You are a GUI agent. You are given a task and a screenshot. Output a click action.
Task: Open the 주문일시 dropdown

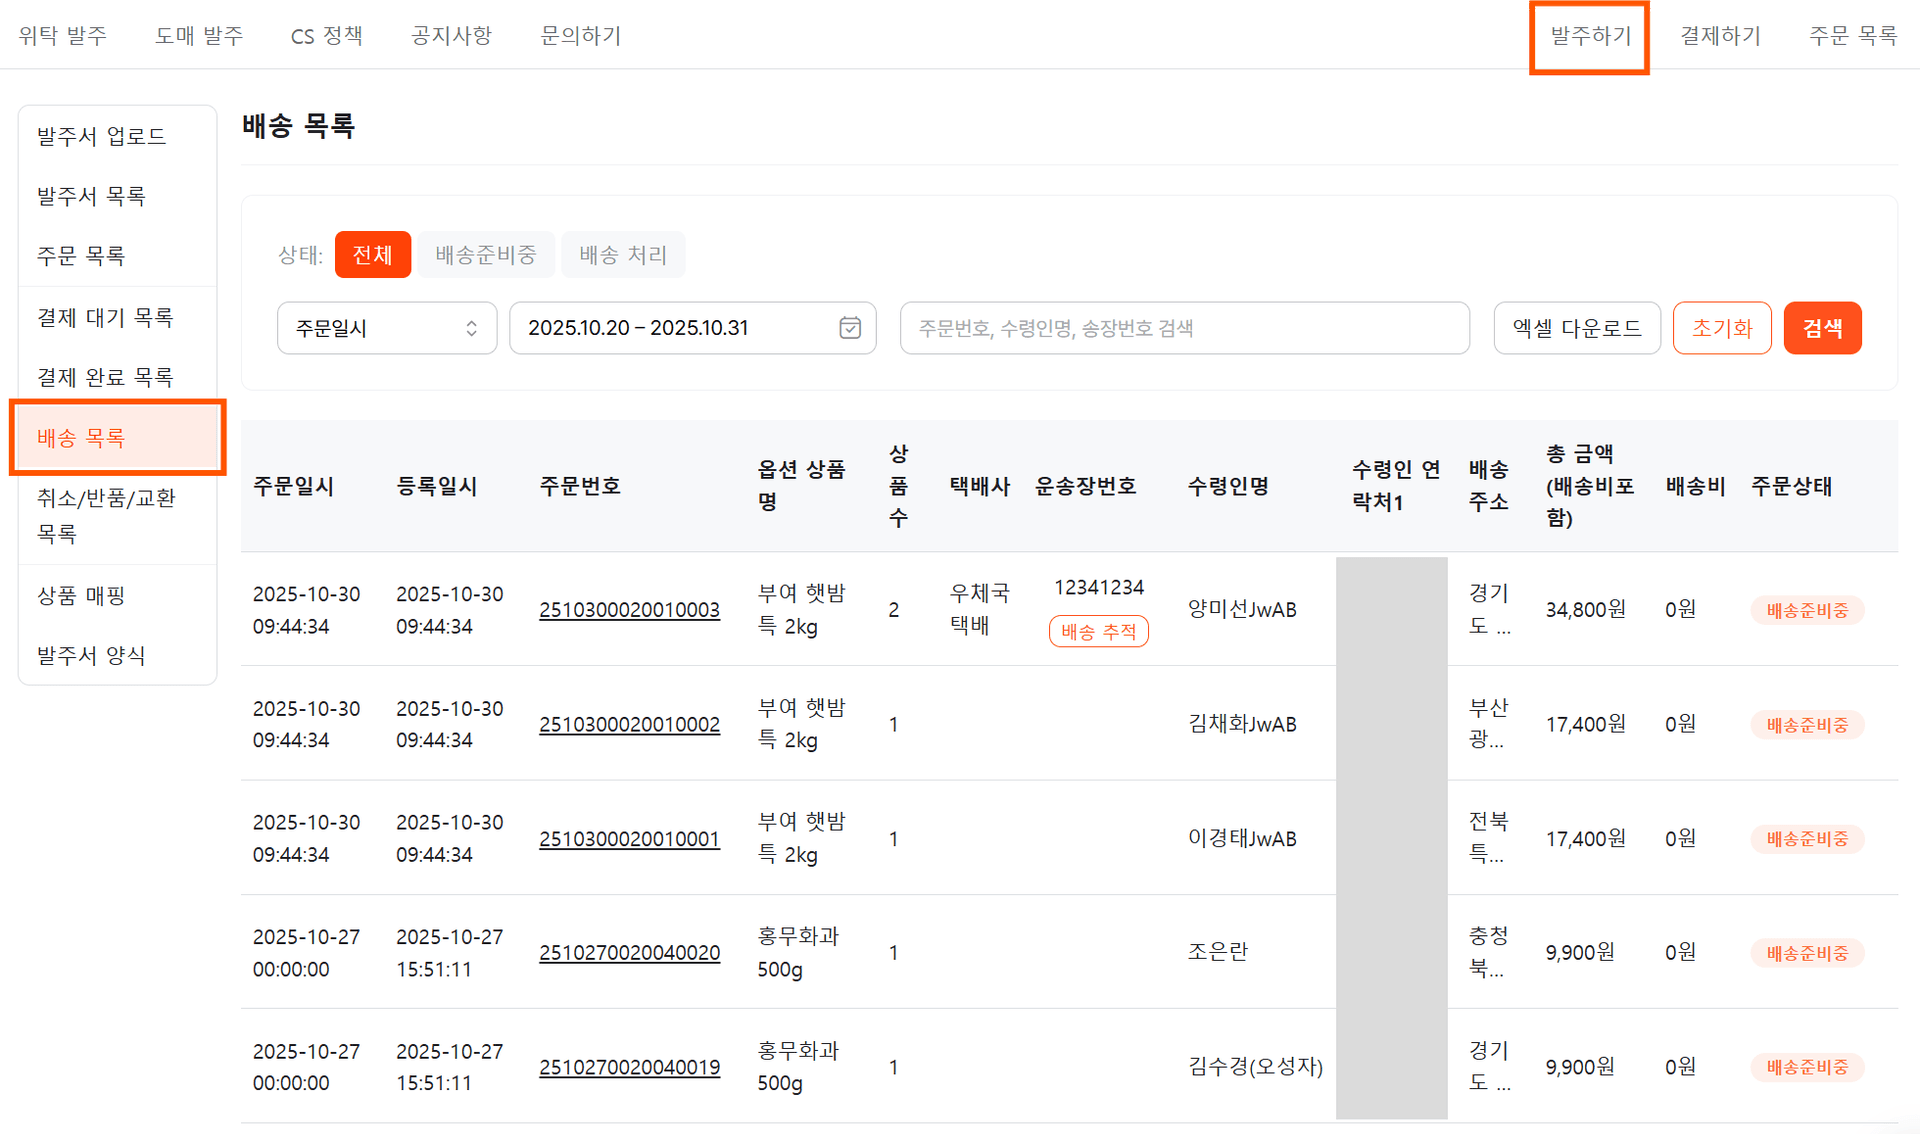pos(385,327)
